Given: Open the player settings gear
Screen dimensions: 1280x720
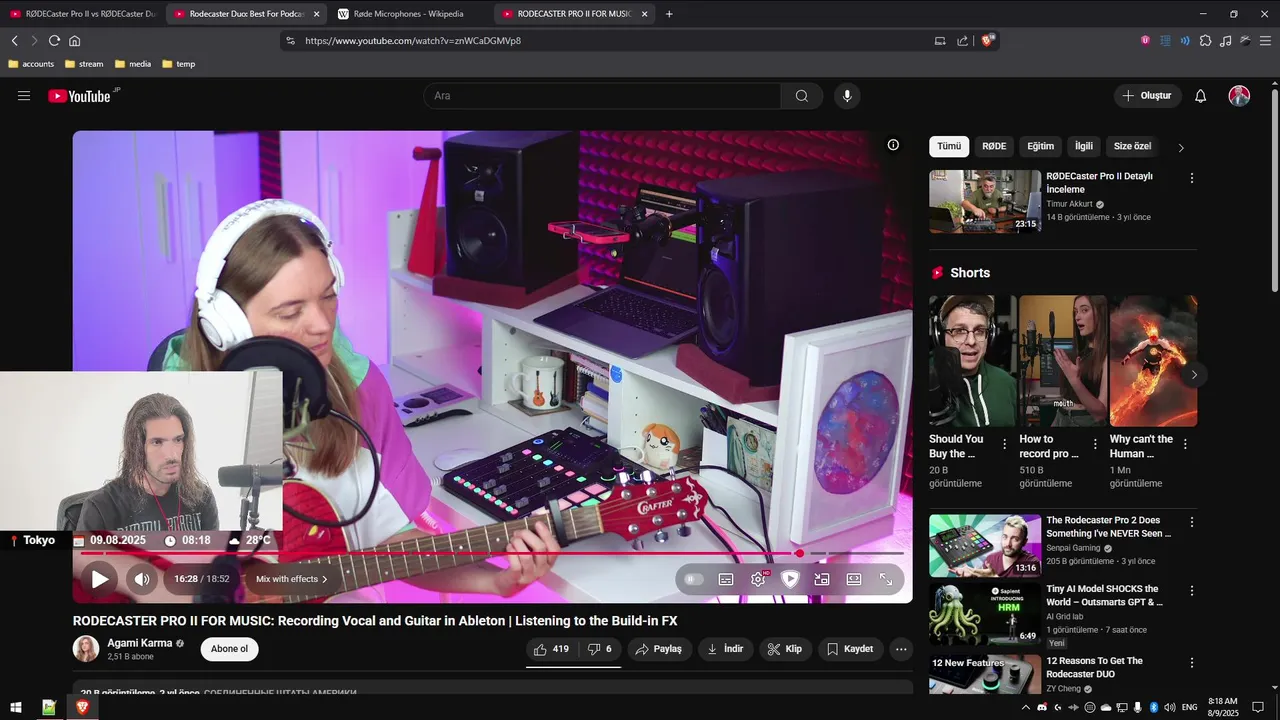Looking at the screenshot, I should click(x=758, y=579).
